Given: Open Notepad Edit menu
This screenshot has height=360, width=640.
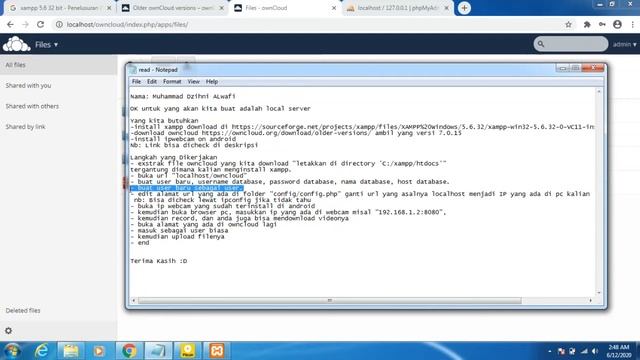Looking at the screenshot, I should click(152, 82).
